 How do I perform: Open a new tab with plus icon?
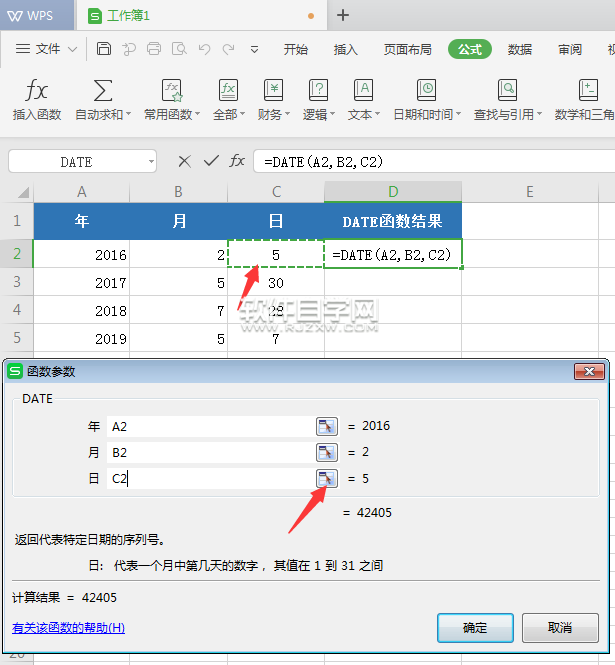pos(343,15)
